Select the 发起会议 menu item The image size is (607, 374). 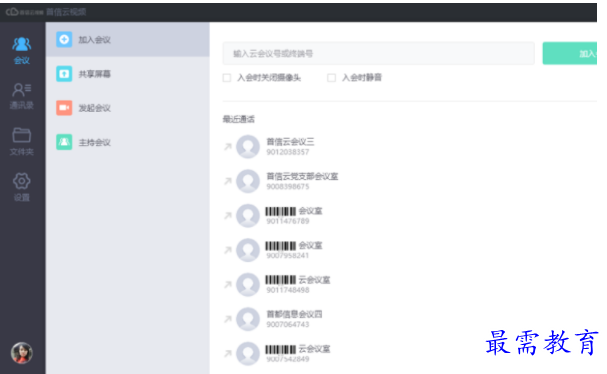tap(128, 108)
